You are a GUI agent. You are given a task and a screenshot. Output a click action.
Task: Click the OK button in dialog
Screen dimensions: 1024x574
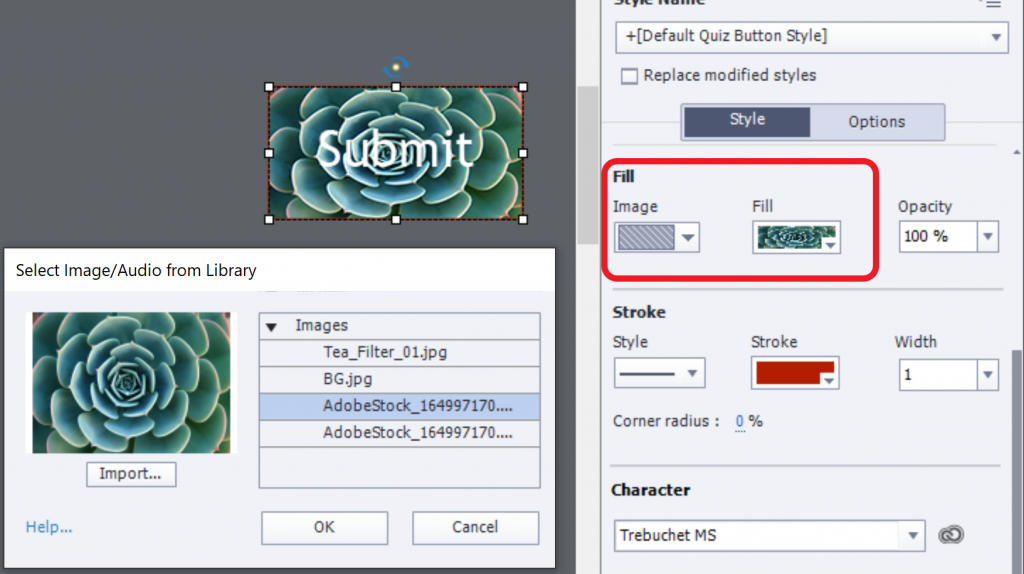pyautogui.click(x=324, y=527)
